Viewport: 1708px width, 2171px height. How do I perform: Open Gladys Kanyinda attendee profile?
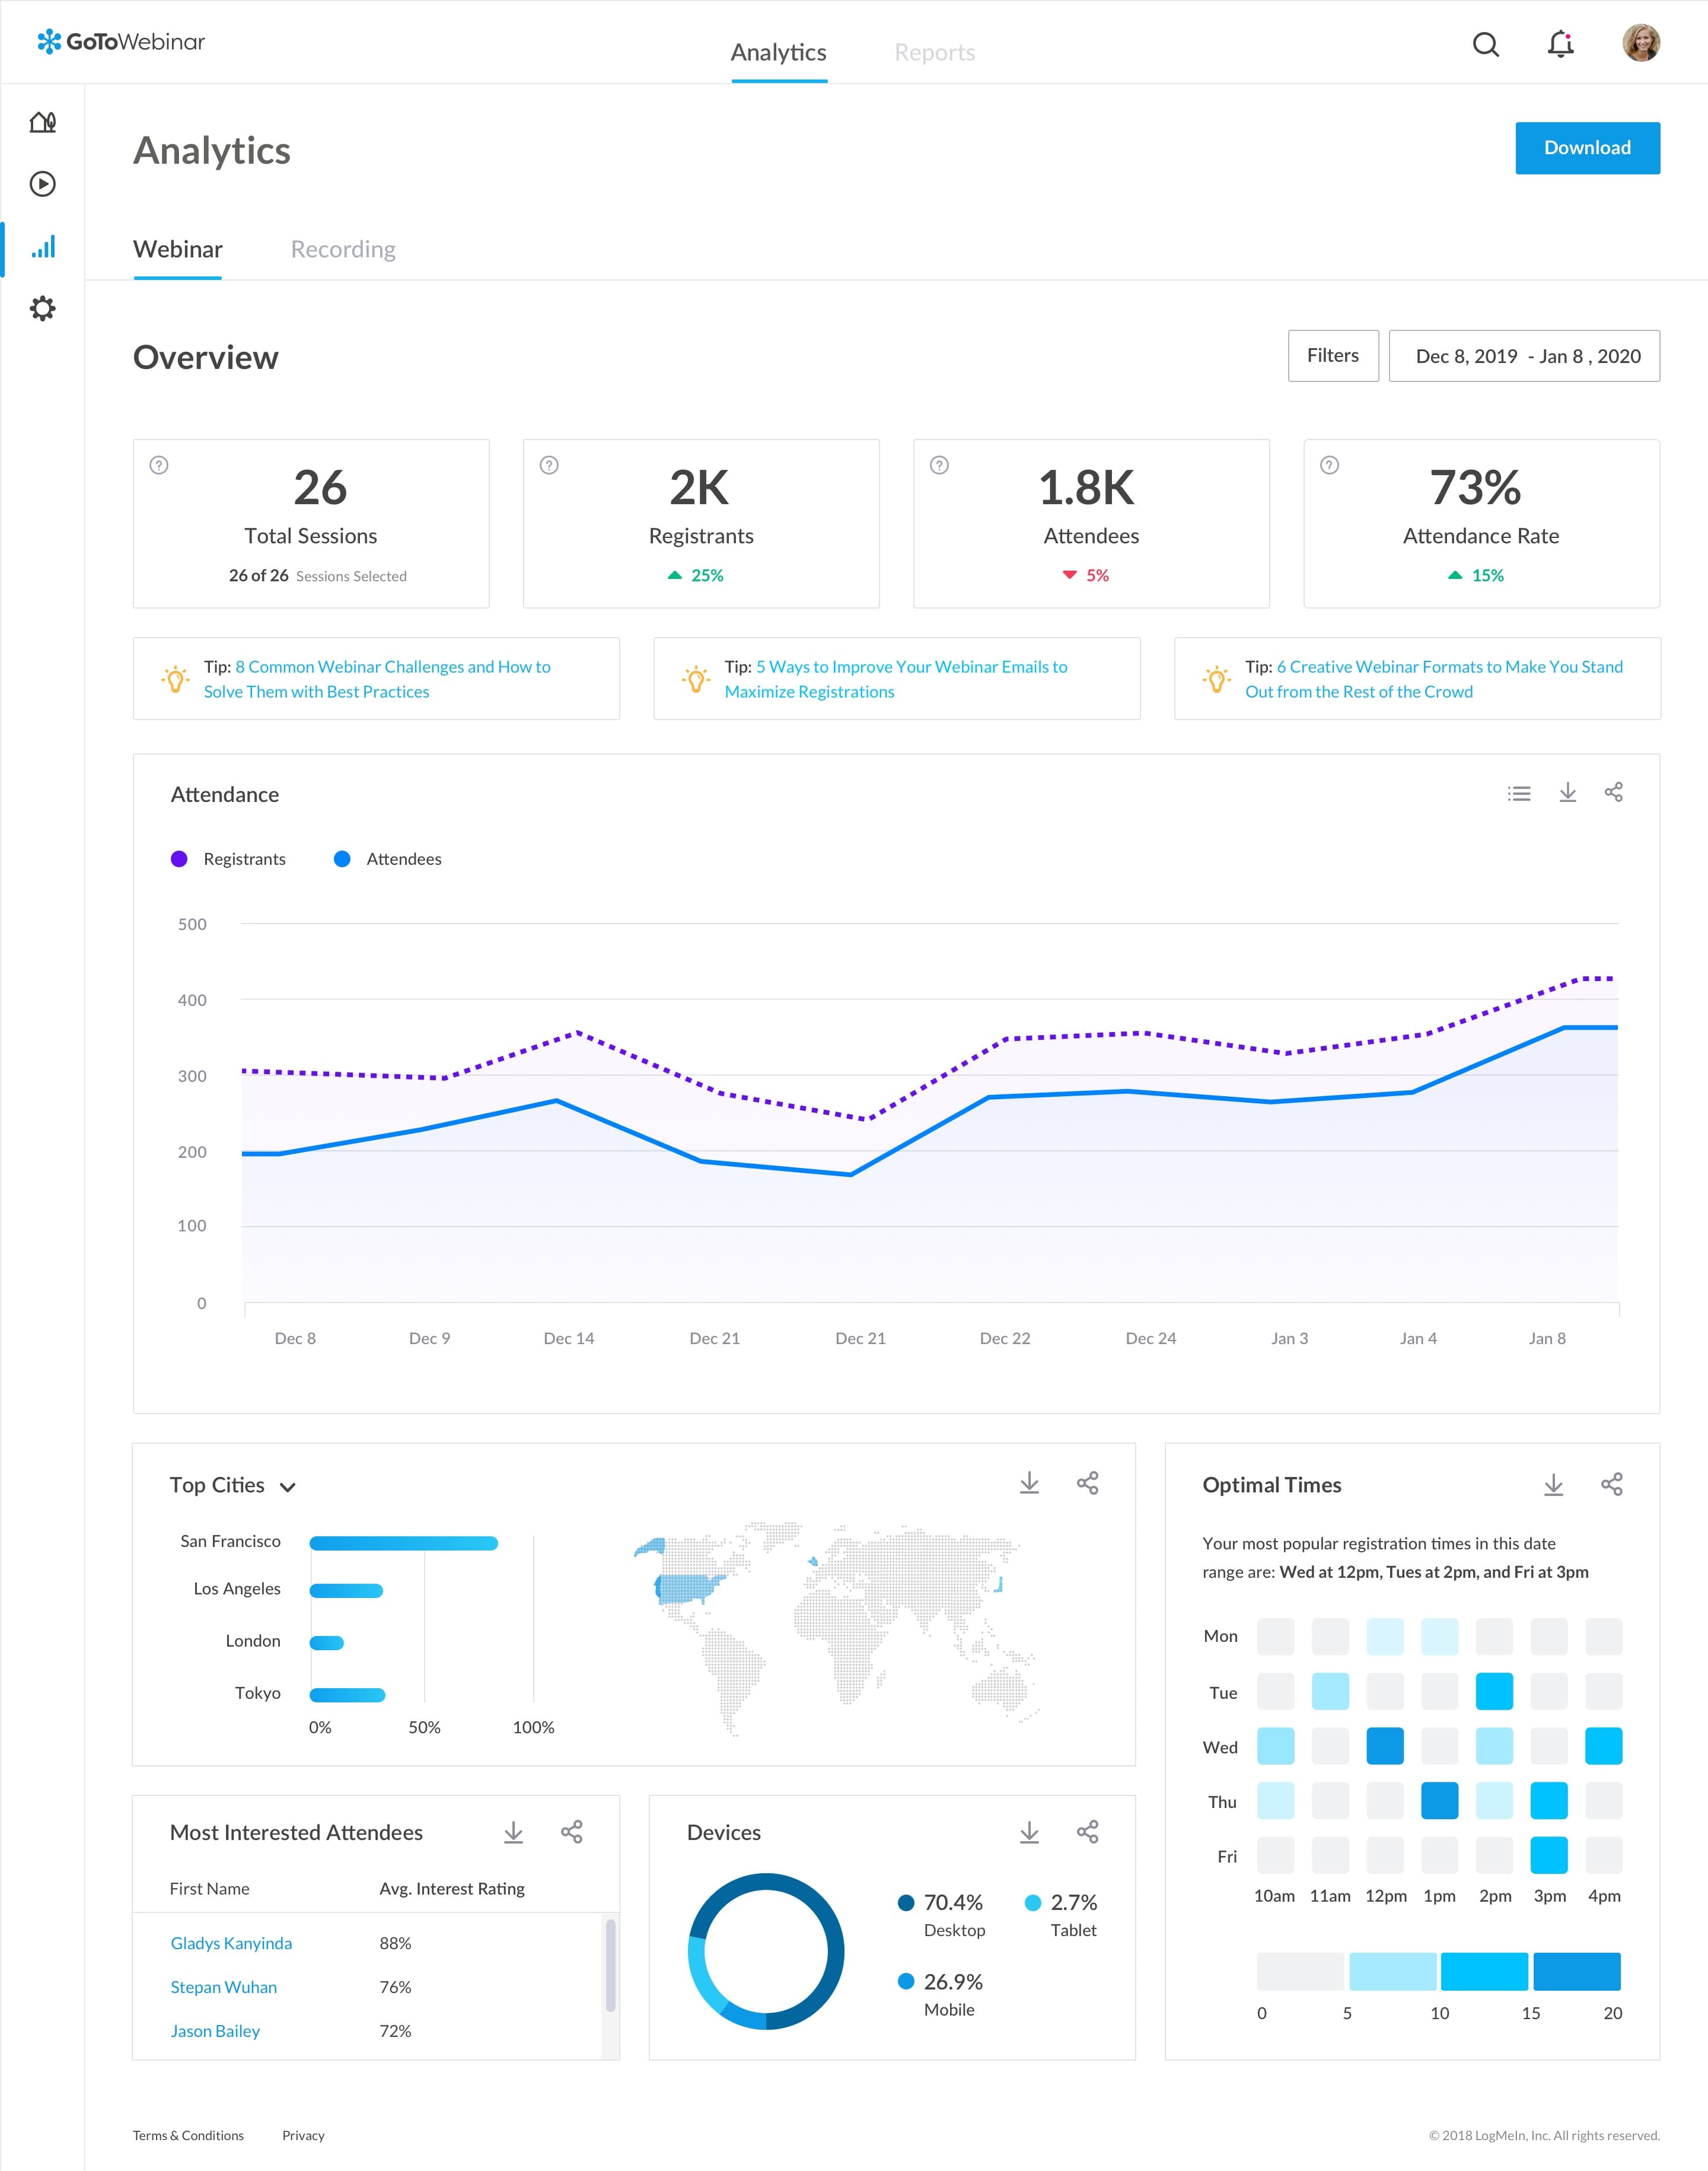point(231,1943)
